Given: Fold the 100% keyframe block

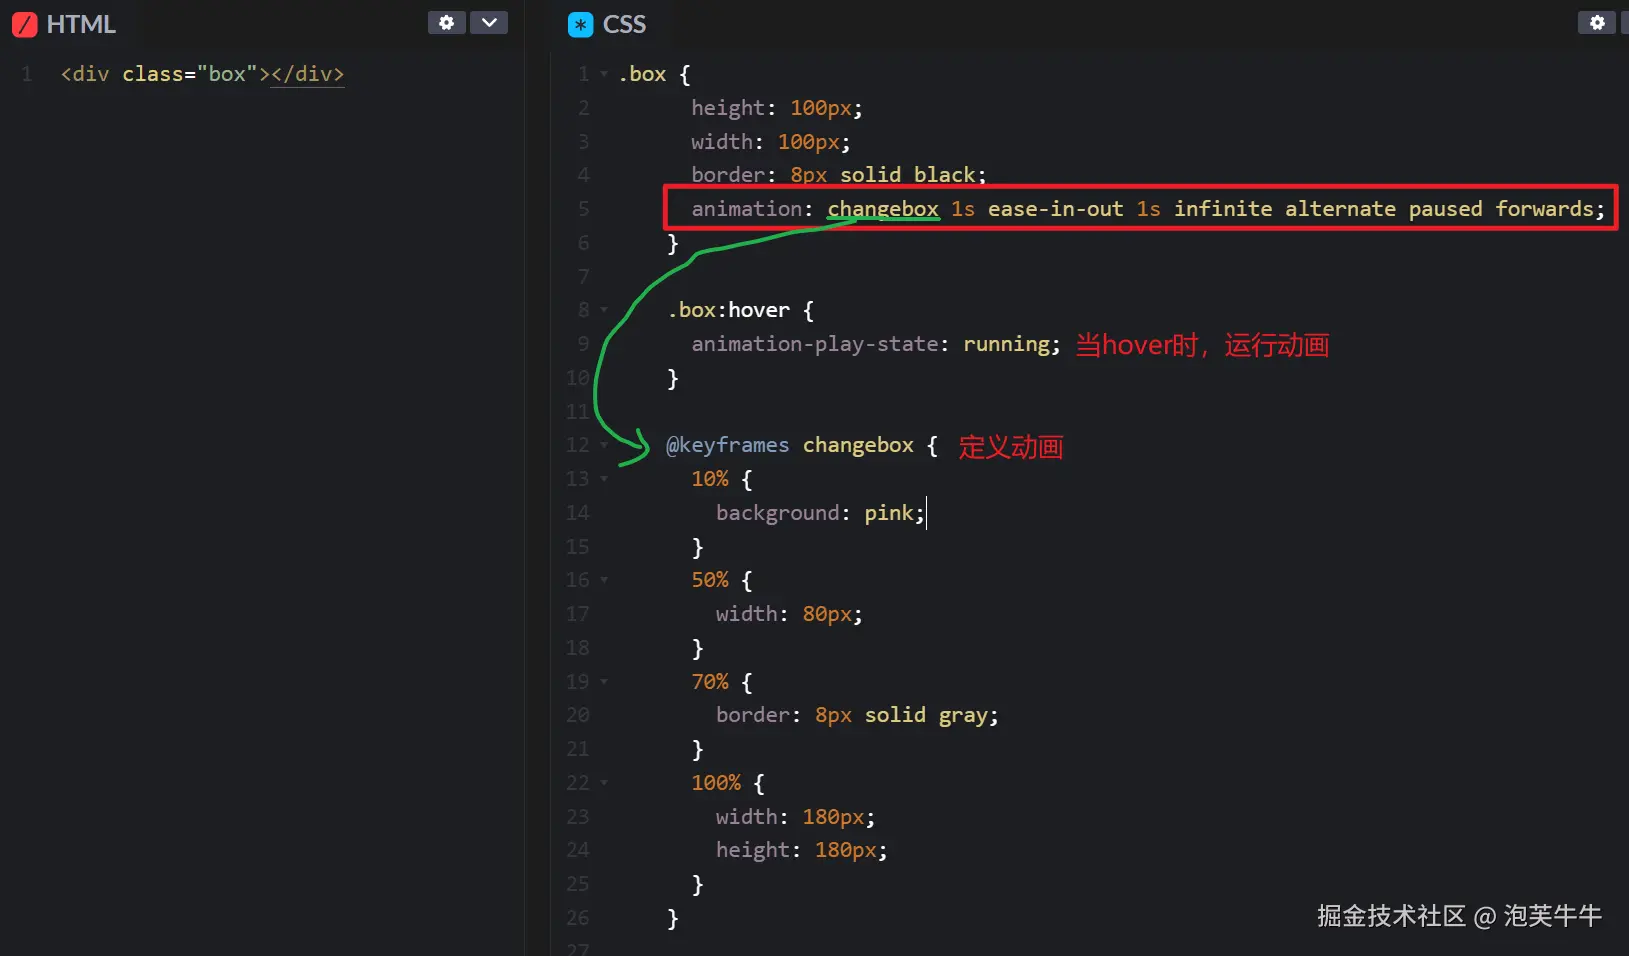Looking at the screenshot, I should pyautogui.click(x=604, y=783).
